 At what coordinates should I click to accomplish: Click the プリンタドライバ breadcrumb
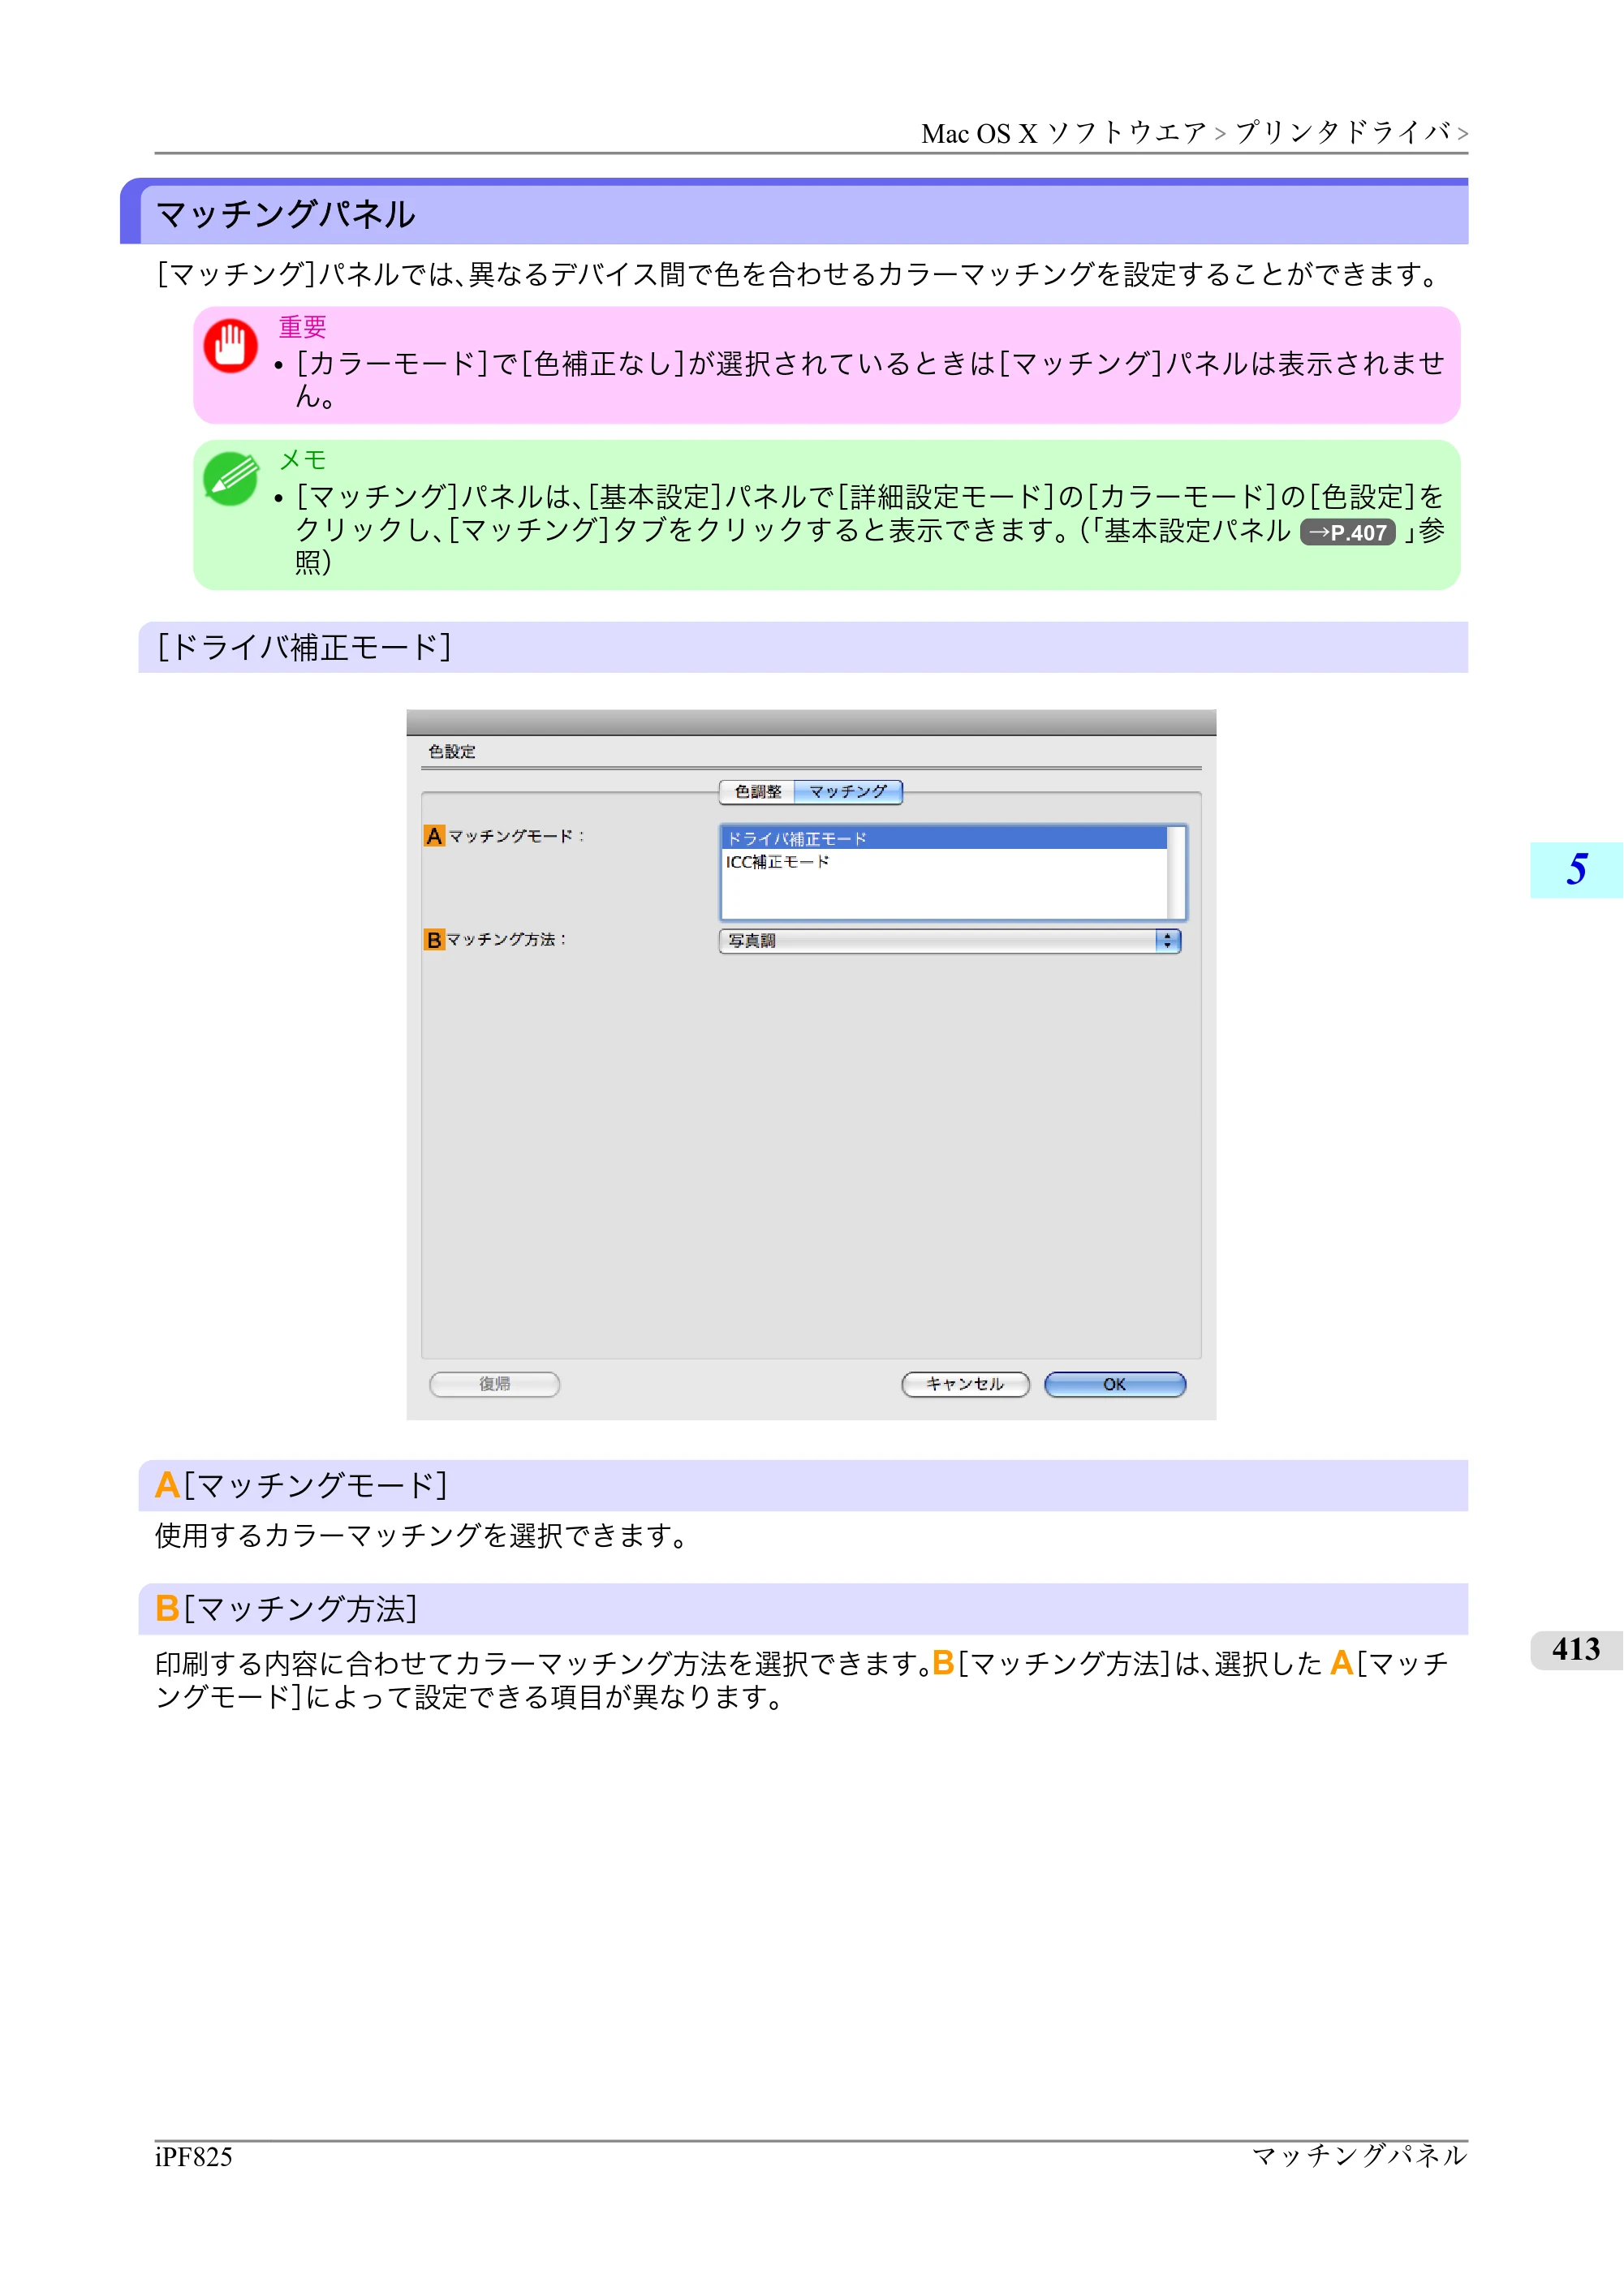click(1343, 133)
